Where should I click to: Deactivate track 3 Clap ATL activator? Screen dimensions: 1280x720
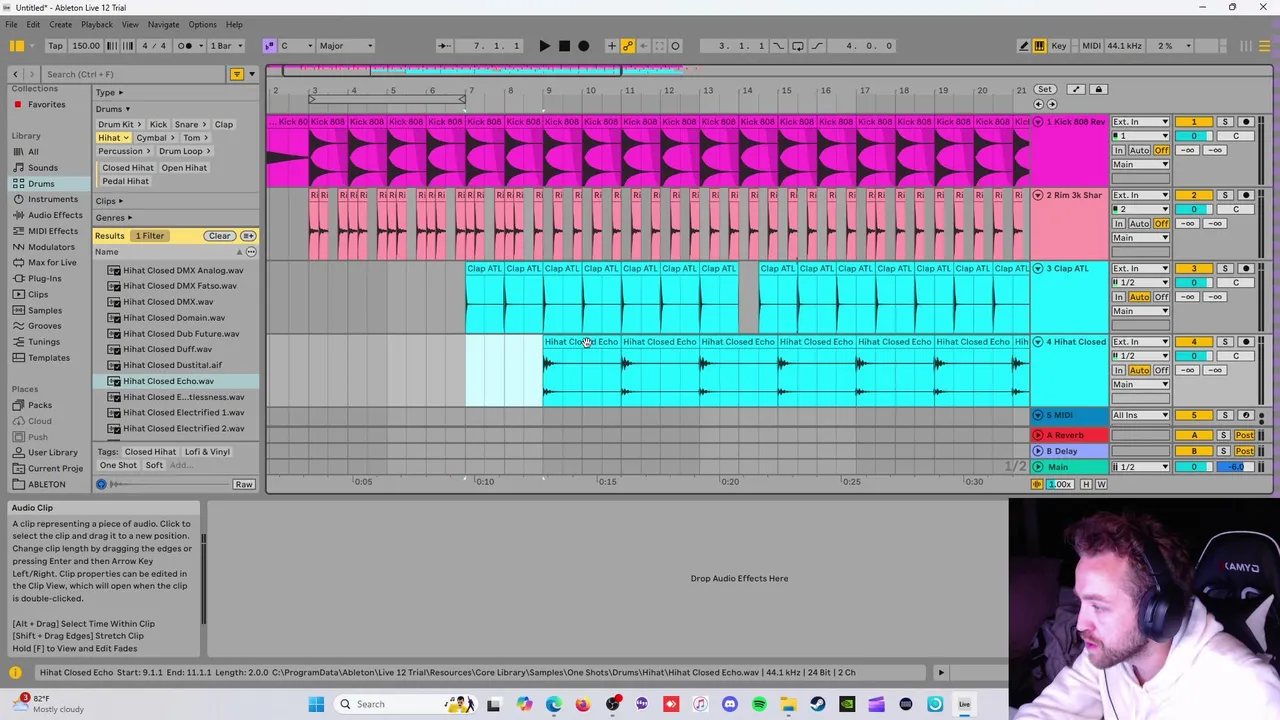(x=1193, y=268)
